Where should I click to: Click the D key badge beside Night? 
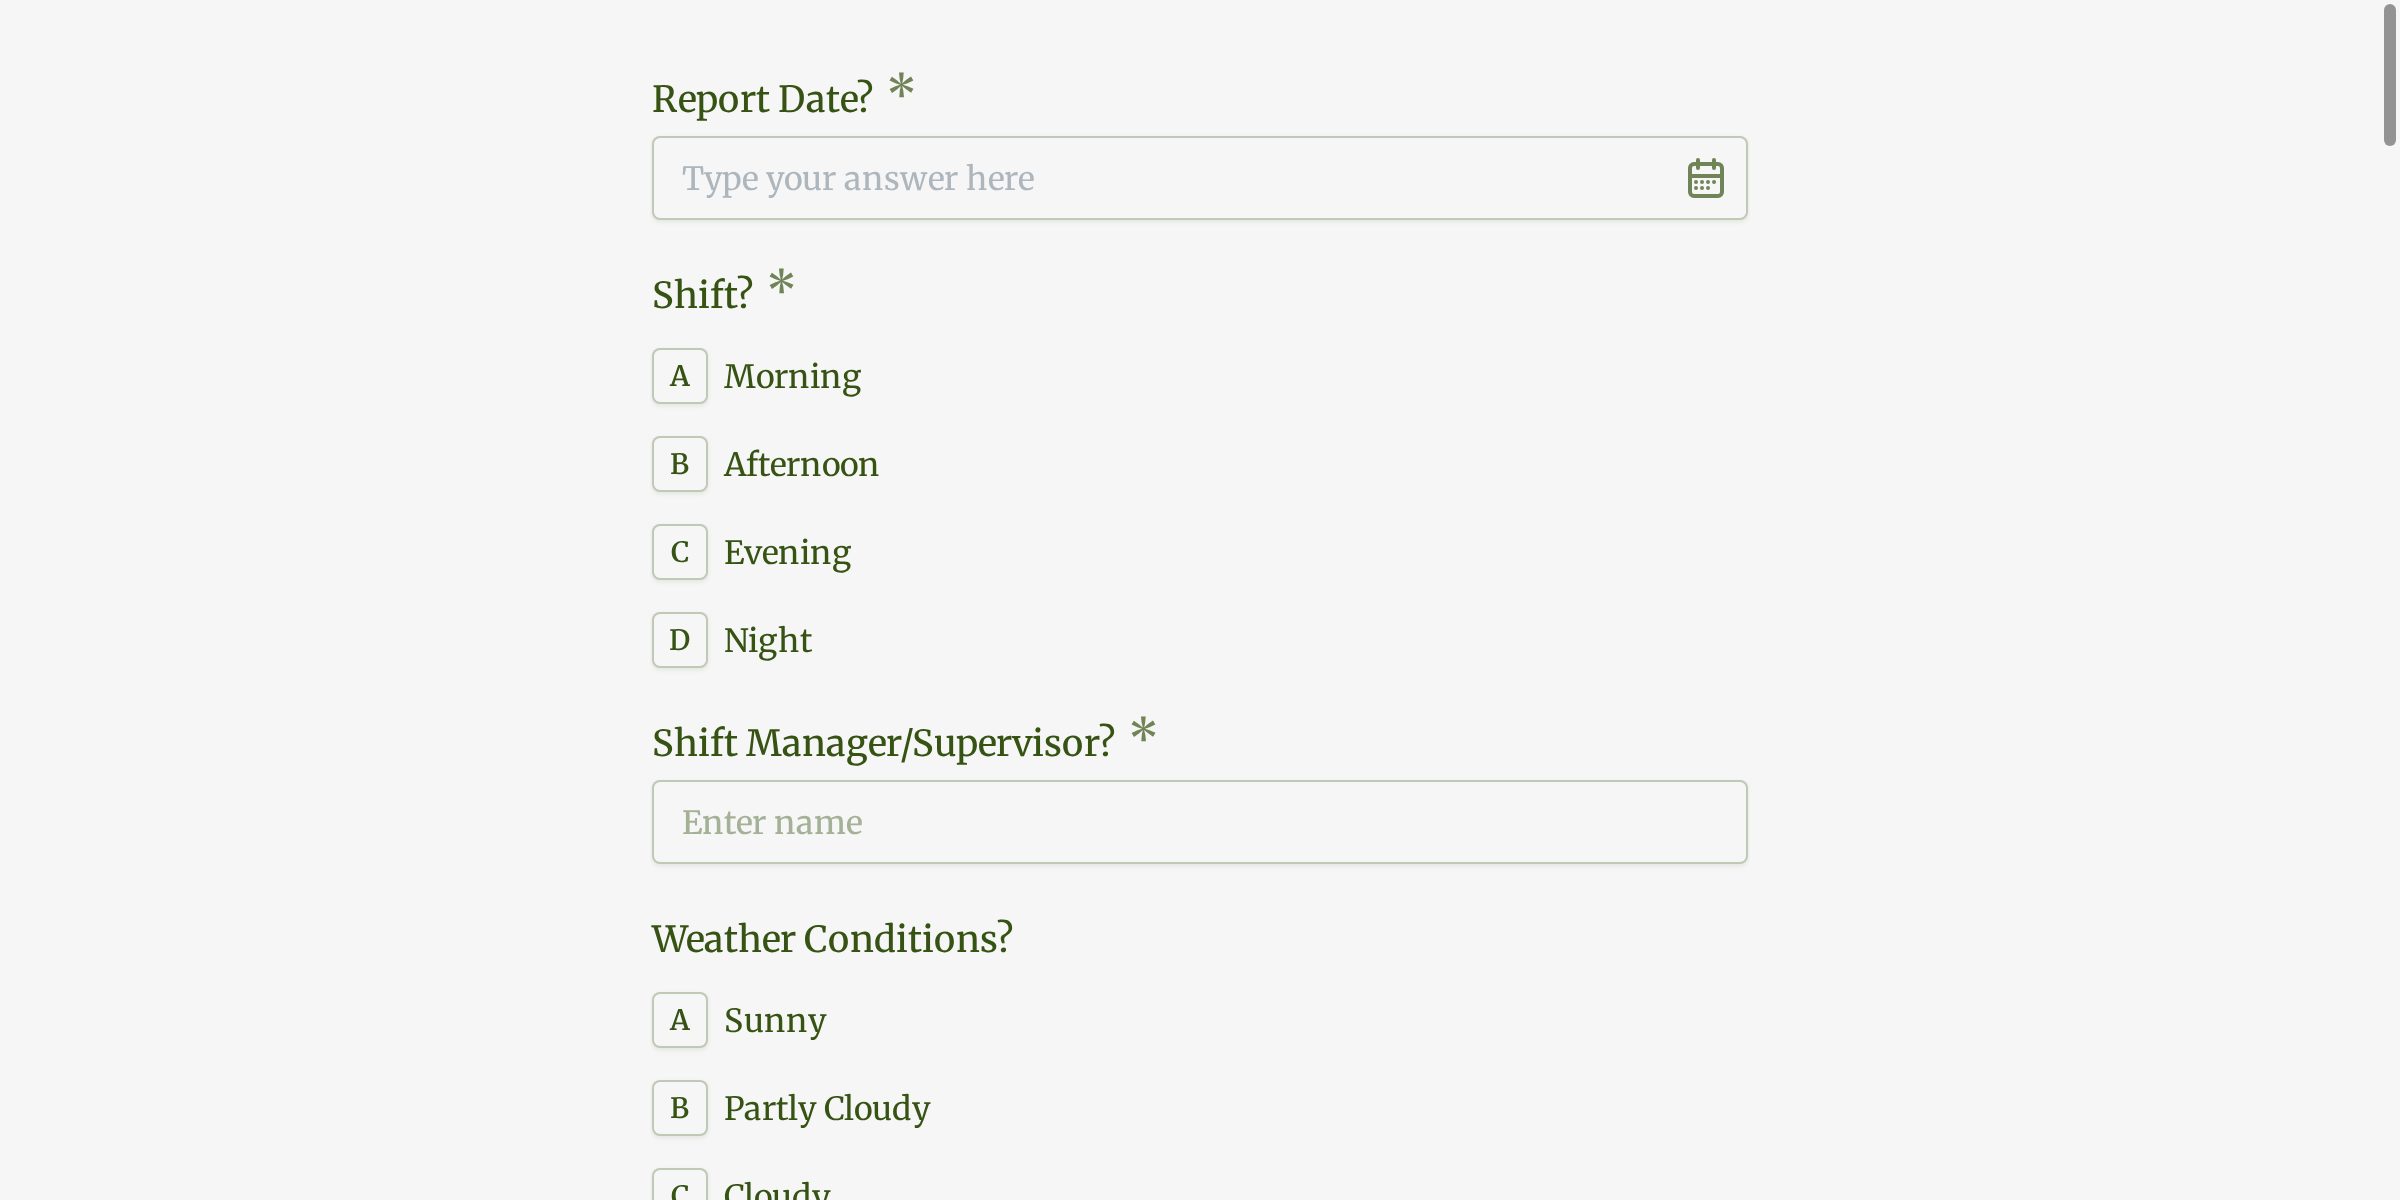[x=679, y=639]
